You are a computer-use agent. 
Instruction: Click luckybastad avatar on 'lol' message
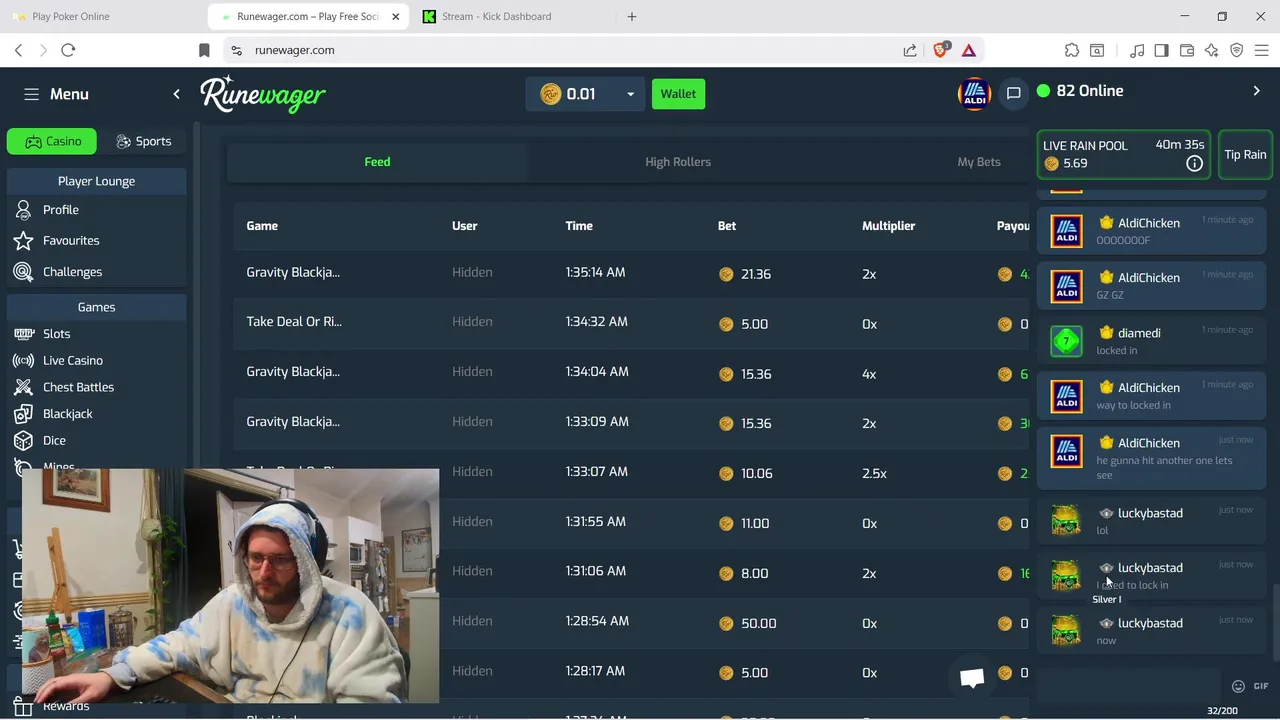pyautogui.click(x=1066, y=521)
